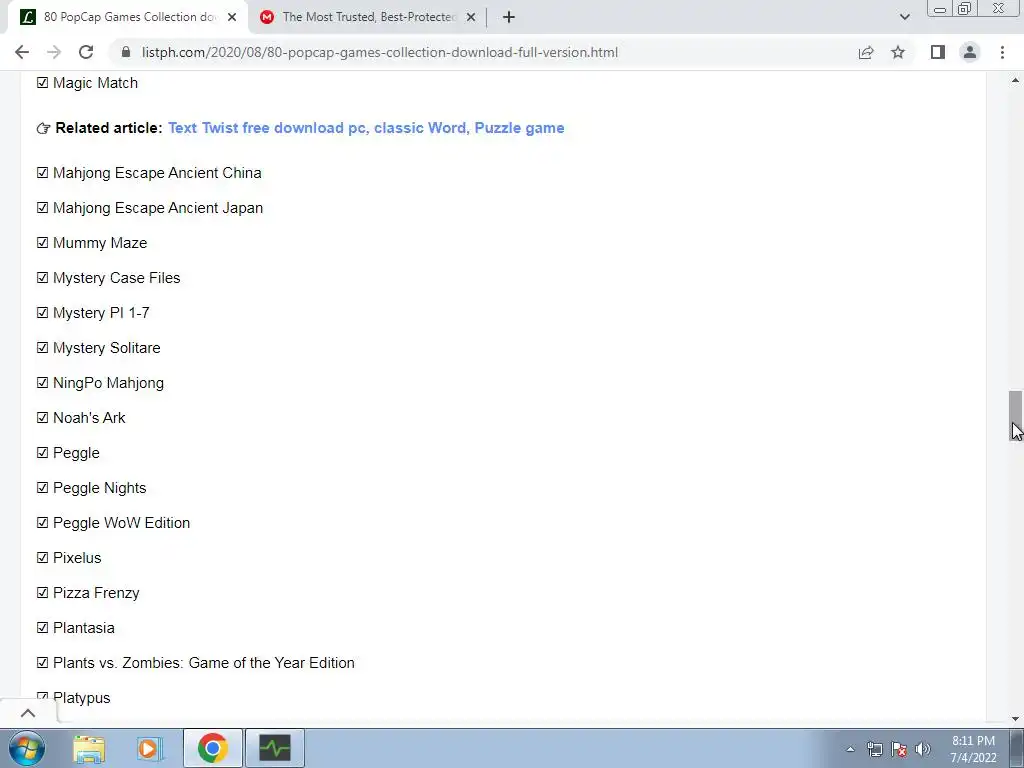Image resolution: width=1024 pixels, height=768 pixels.
Task: Open the Action Center flag icon
Action: pos(899,749)
